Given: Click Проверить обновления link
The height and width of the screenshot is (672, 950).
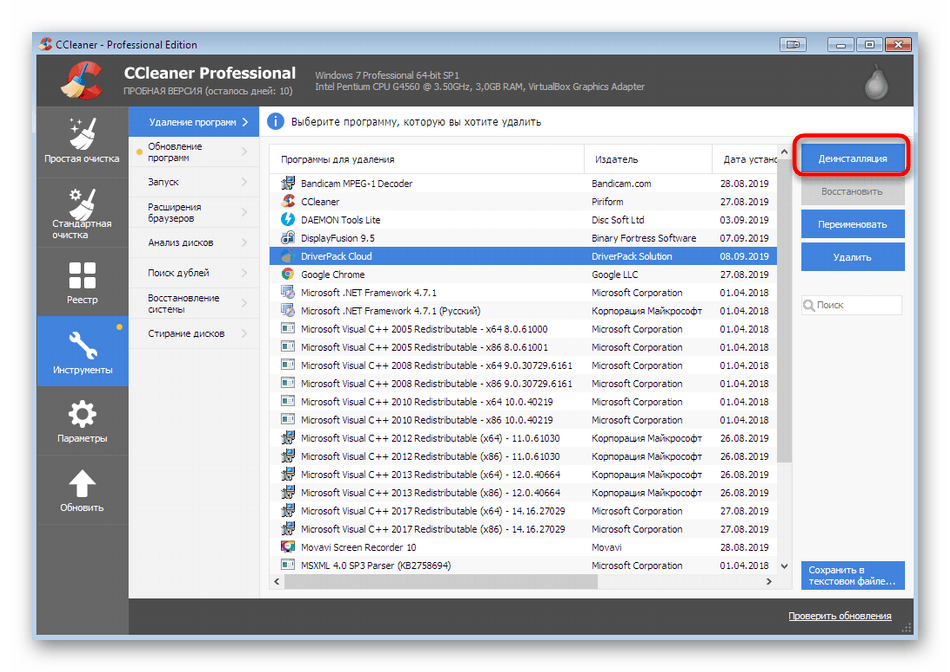Looking at the screenshot, I should click(x=839, y=616).
